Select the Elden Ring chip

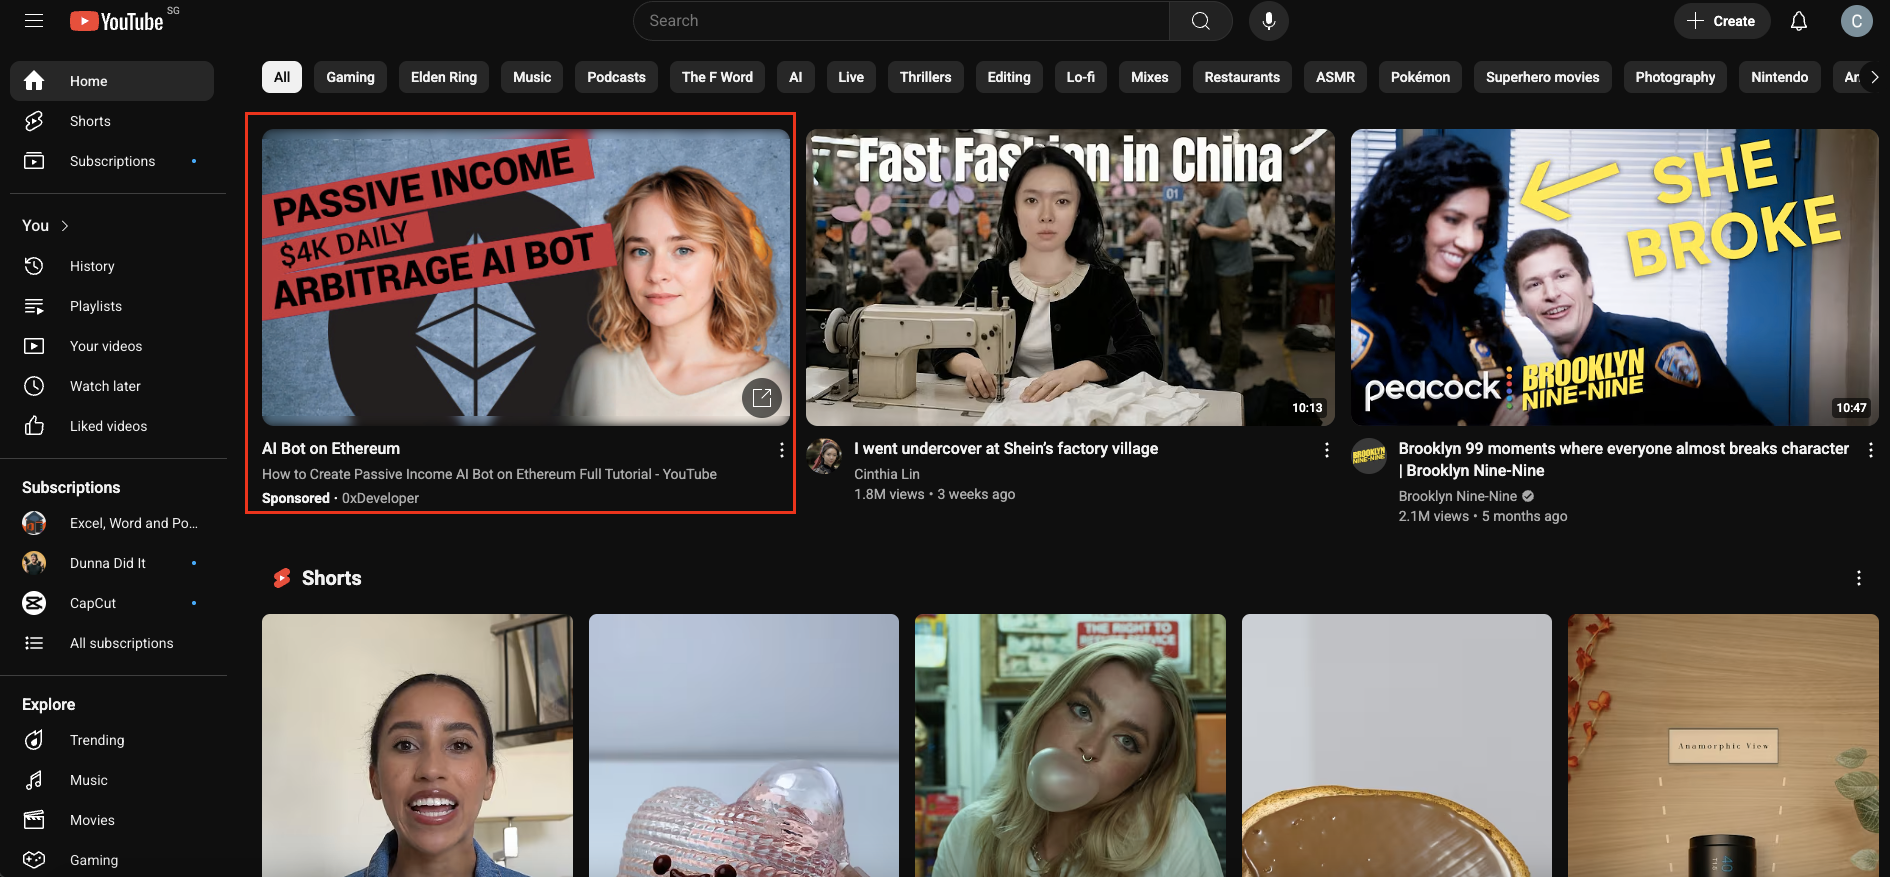click(x=444, y=77)
